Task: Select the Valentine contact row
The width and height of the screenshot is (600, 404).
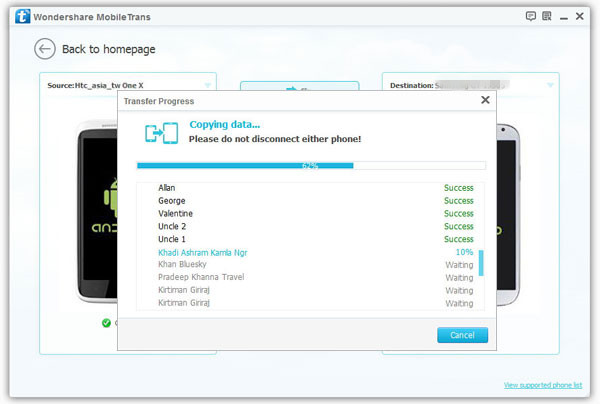Action: (x=310, y=213)
